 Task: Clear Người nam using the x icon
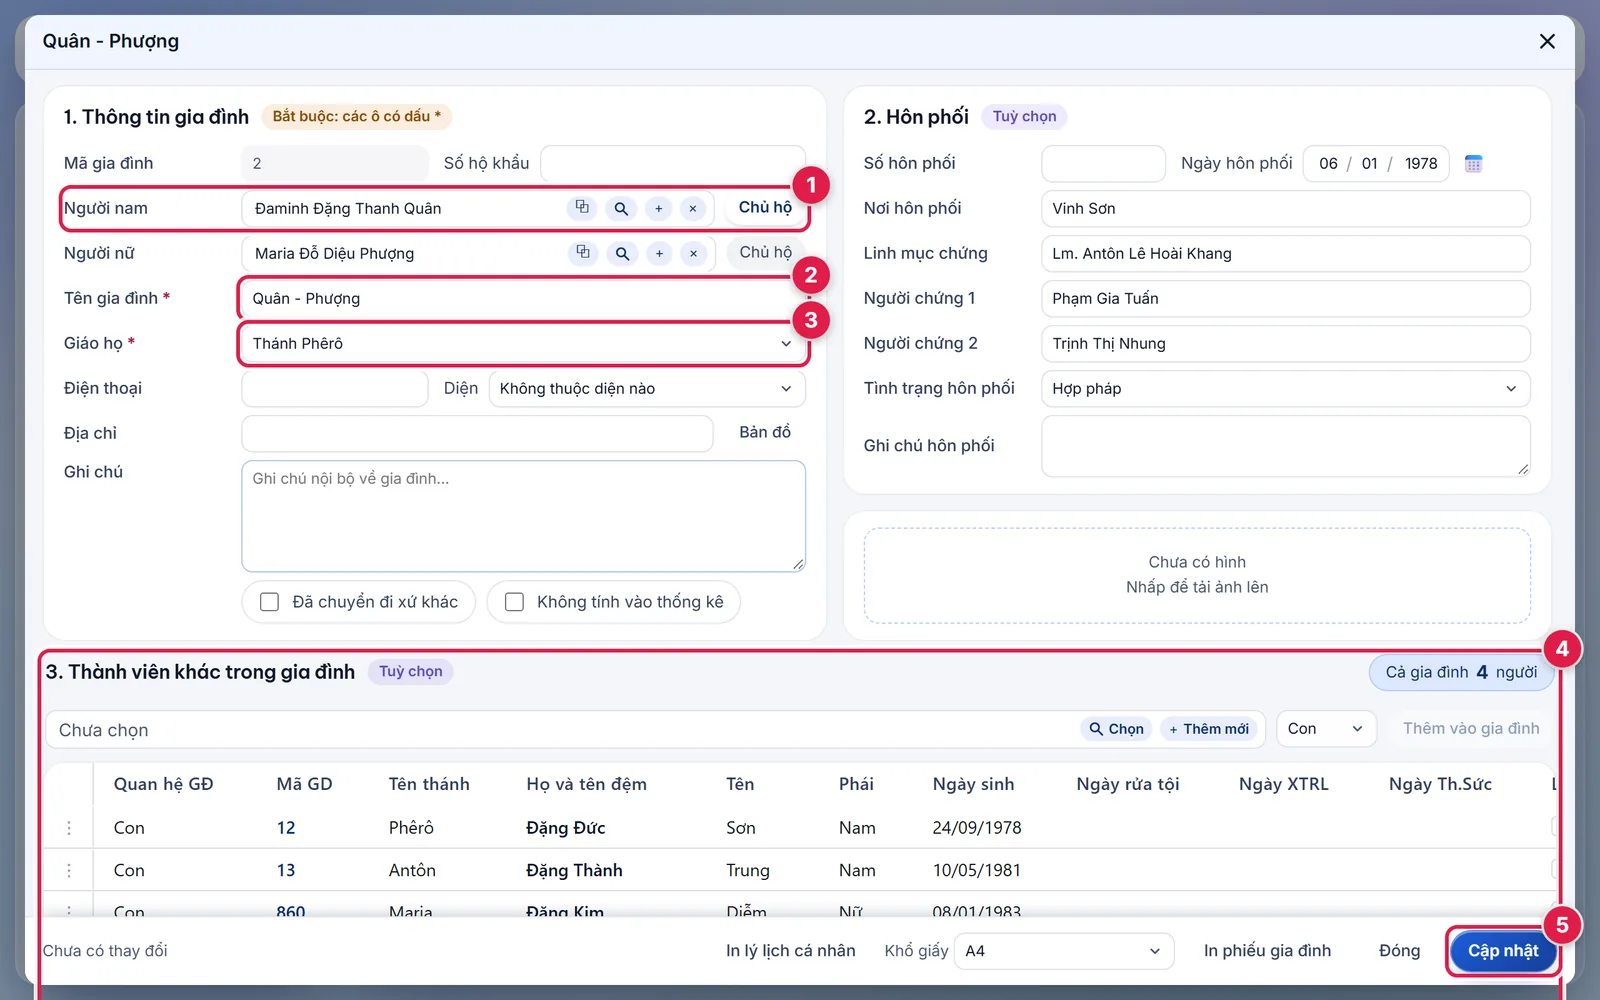pyautogui.click(x=693, y=208)
